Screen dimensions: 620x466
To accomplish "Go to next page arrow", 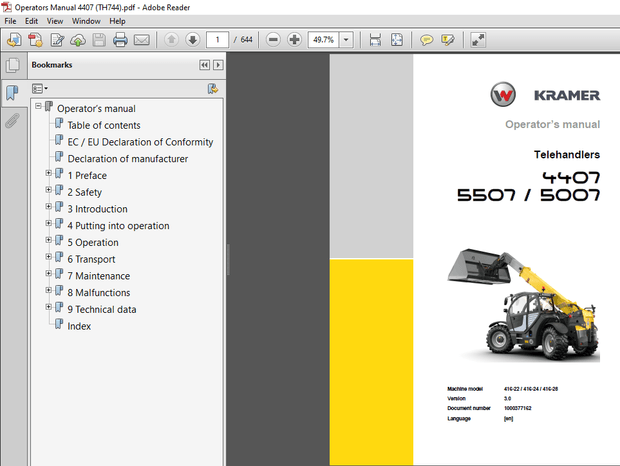I will point(193,40).
